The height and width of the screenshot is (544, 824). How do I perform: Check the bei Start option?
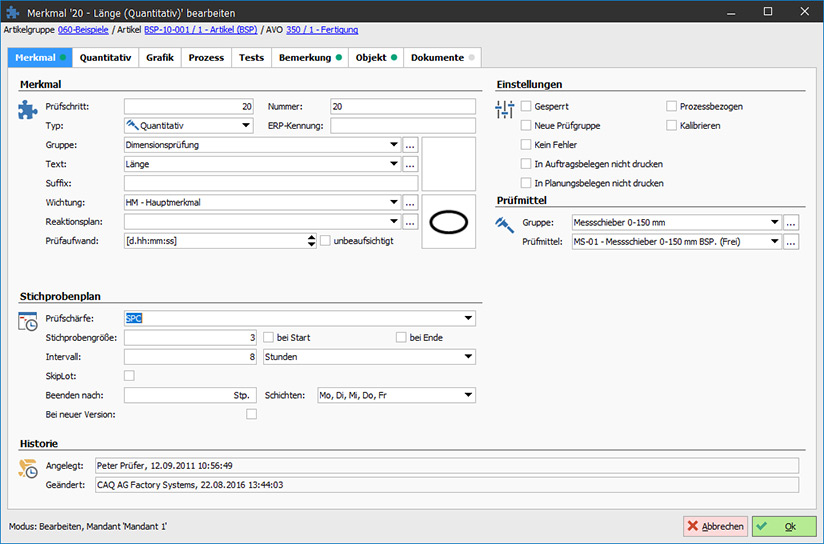pyautogui.click(x=269, y=337)
